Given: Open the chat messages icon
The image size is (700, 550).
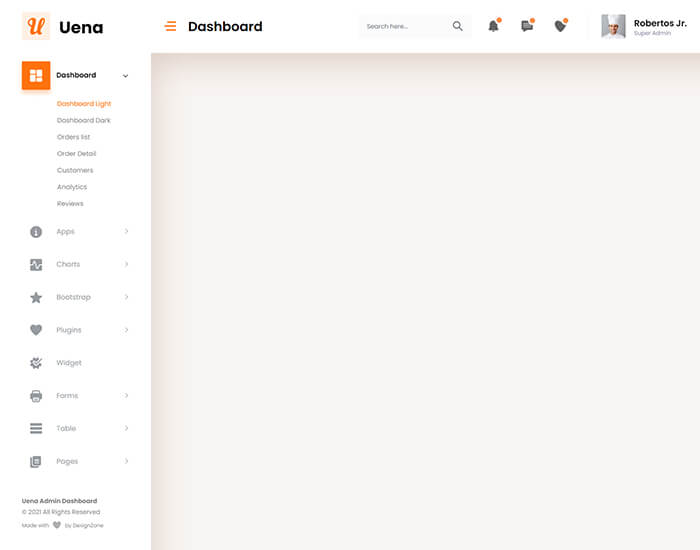Looking at the screenshot, I should click(x=527, y=26).
